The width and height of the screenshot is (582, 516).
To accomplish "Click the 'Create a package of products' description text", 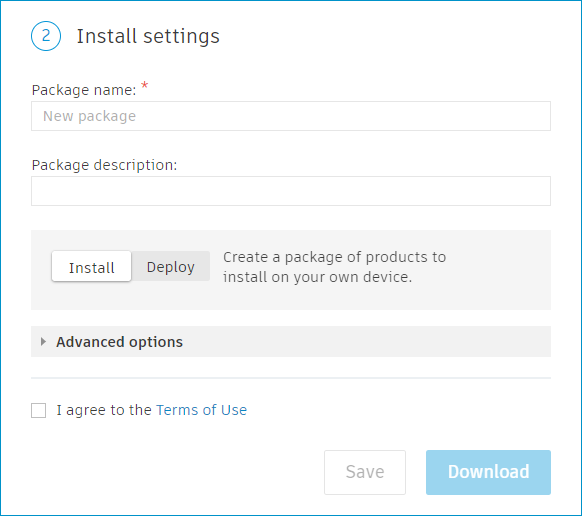I will pyautogui.click(x=334, y=267).
